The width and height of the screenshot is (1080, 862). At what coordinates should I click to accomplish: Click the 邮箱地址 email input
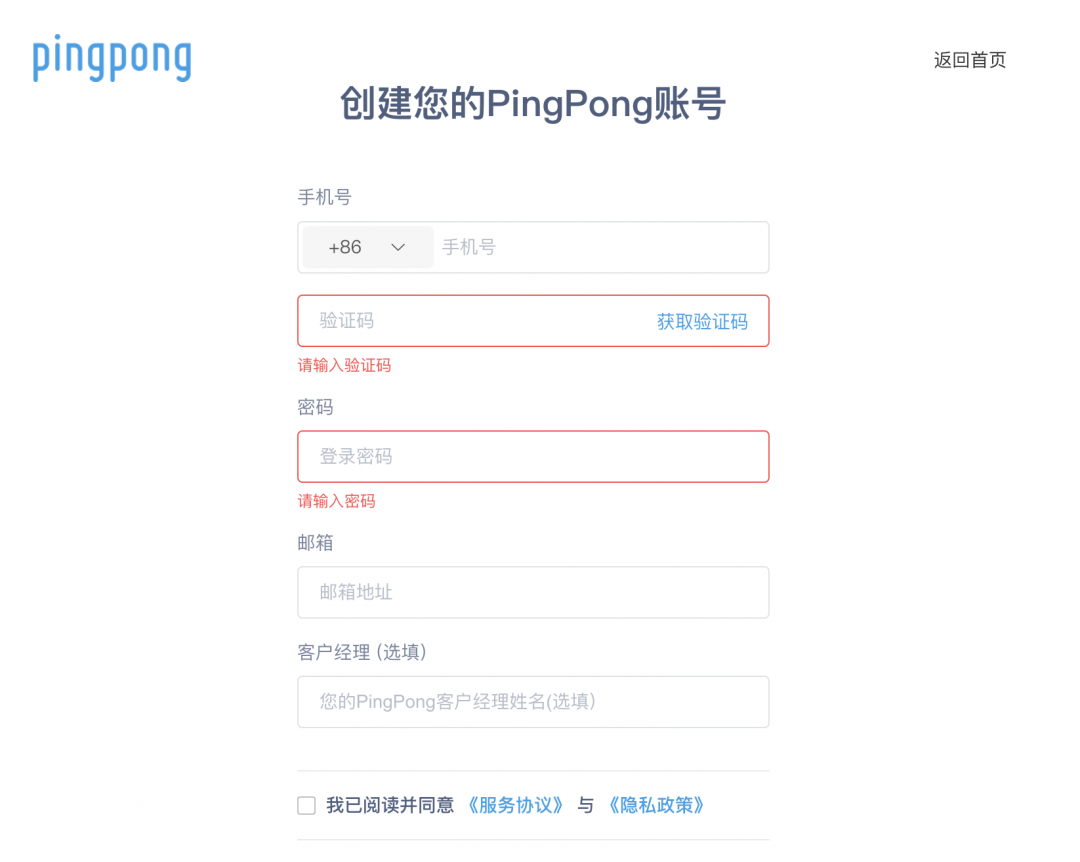(x=532, y=592)
